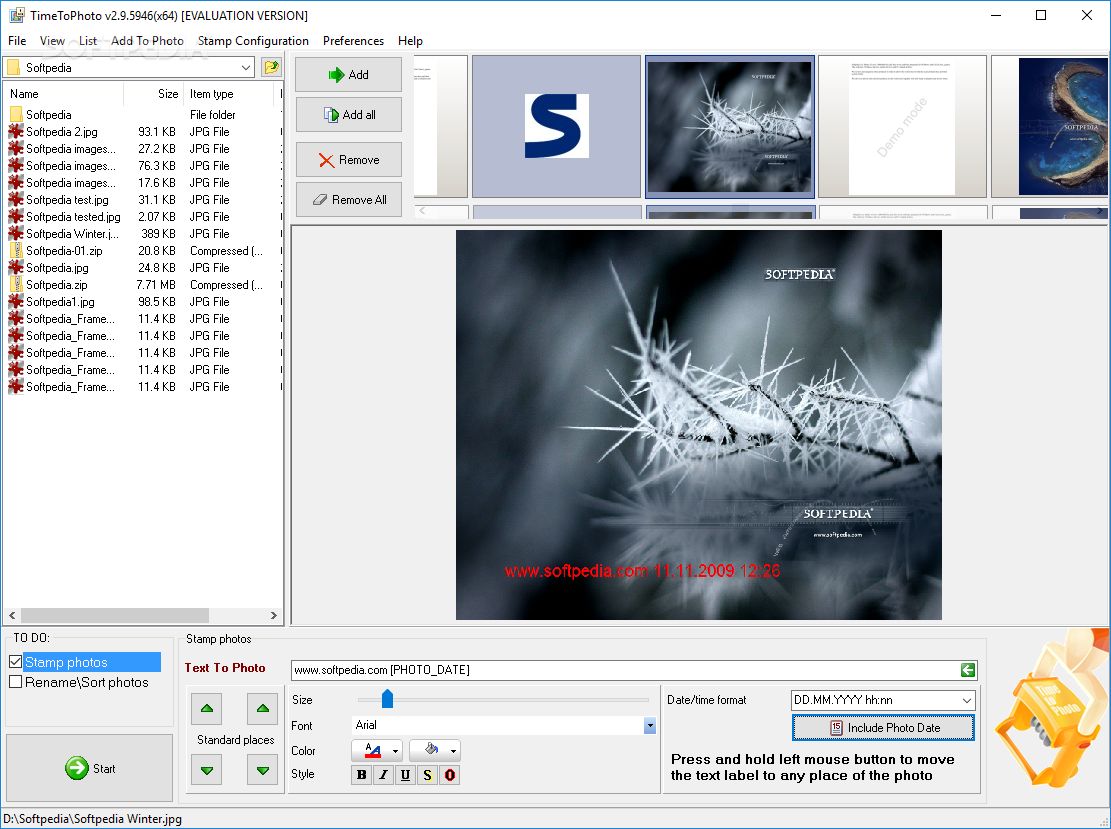
Task: Open the Arial font dropdown
Action: pyautogui.click(x=650, y=726)
